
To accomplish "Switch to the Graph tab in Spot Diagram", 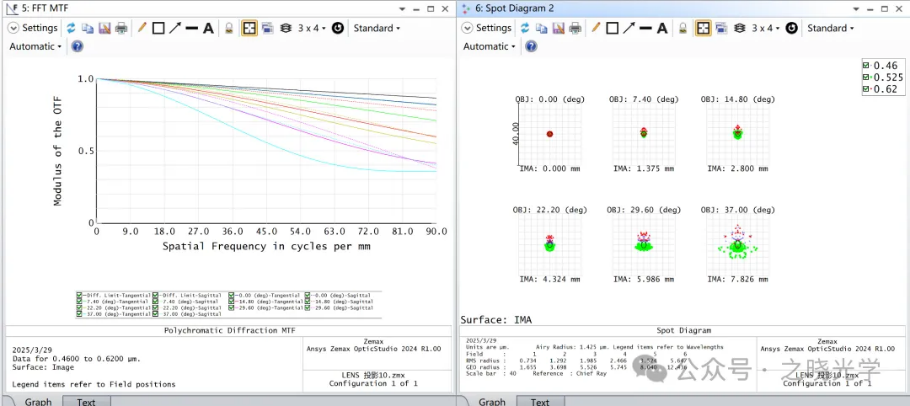I will [491, 401].
